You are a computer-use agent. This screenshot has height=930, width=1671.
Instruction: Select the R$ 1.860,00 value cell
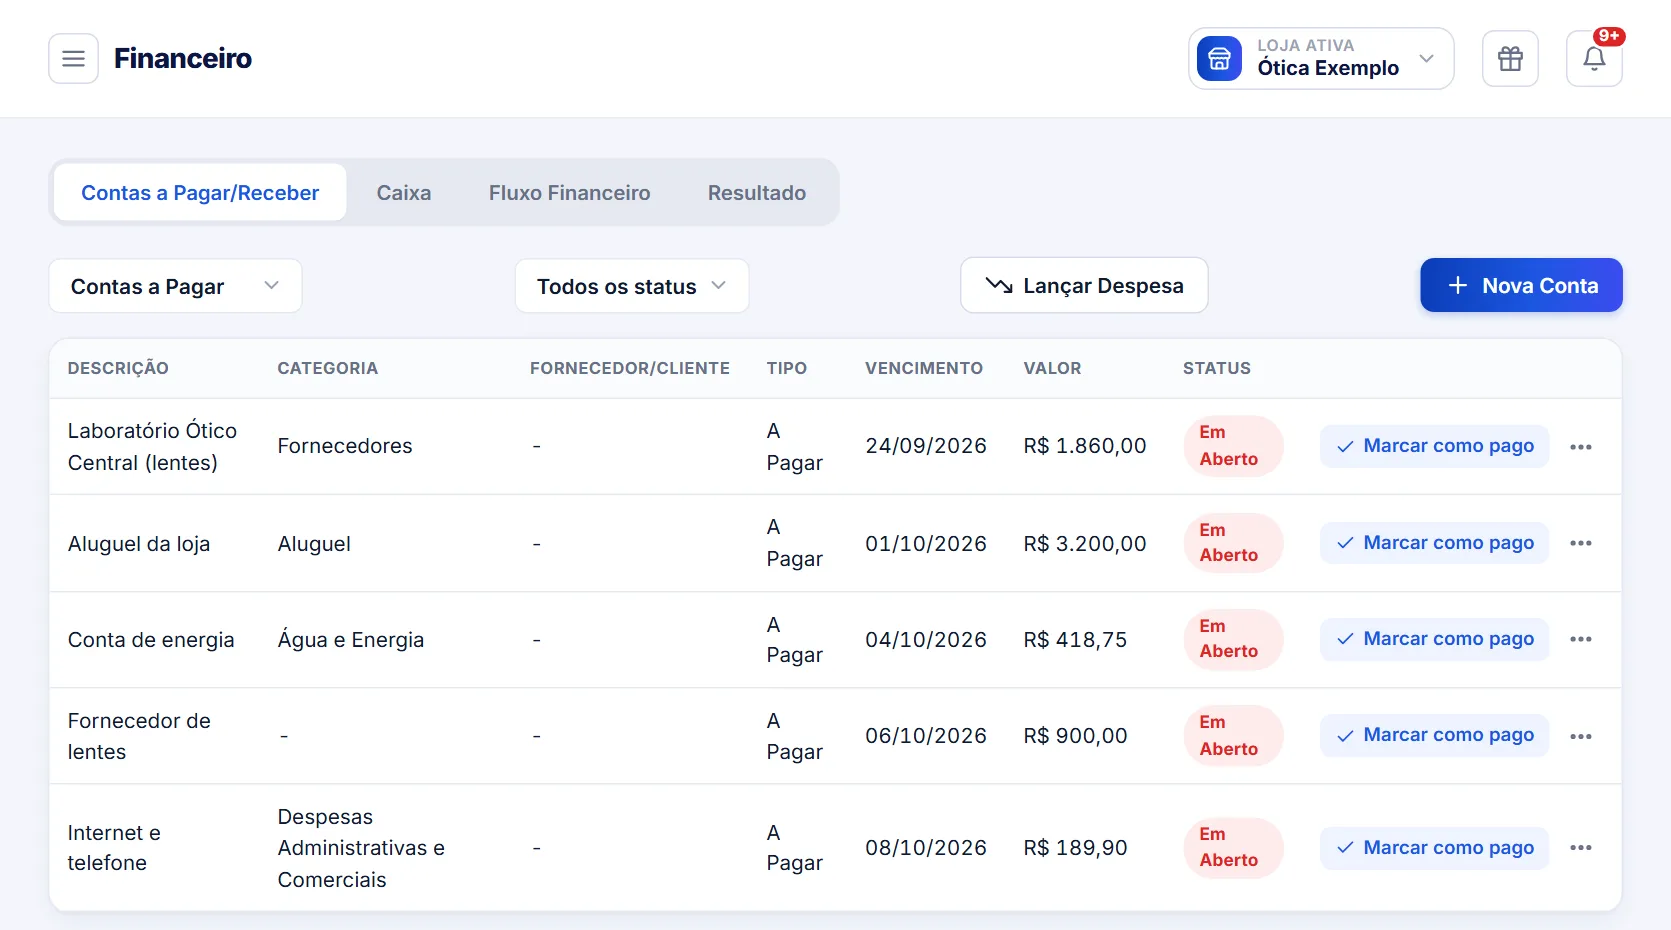(1085, 446)
